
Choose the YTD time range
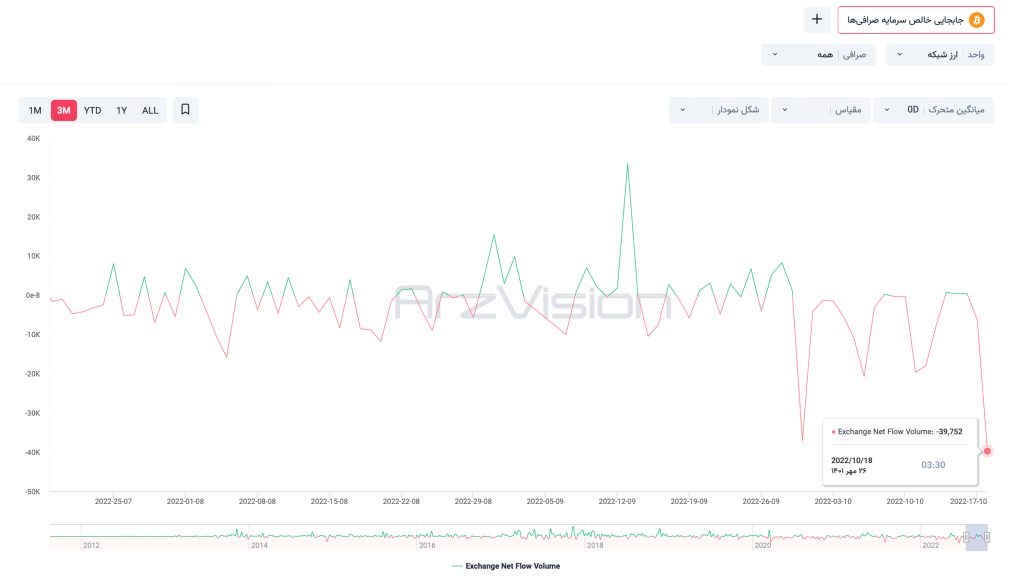(92, 110)
